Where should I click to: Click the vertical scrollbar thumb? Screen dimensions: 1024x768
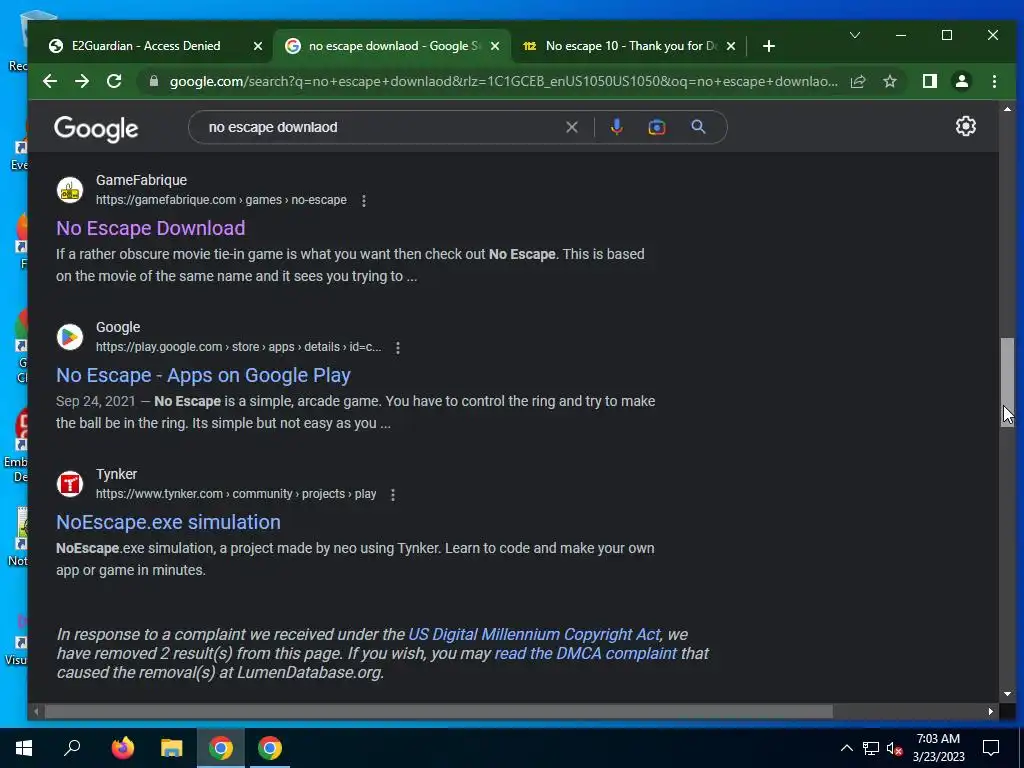click(x=1008, y=381)
